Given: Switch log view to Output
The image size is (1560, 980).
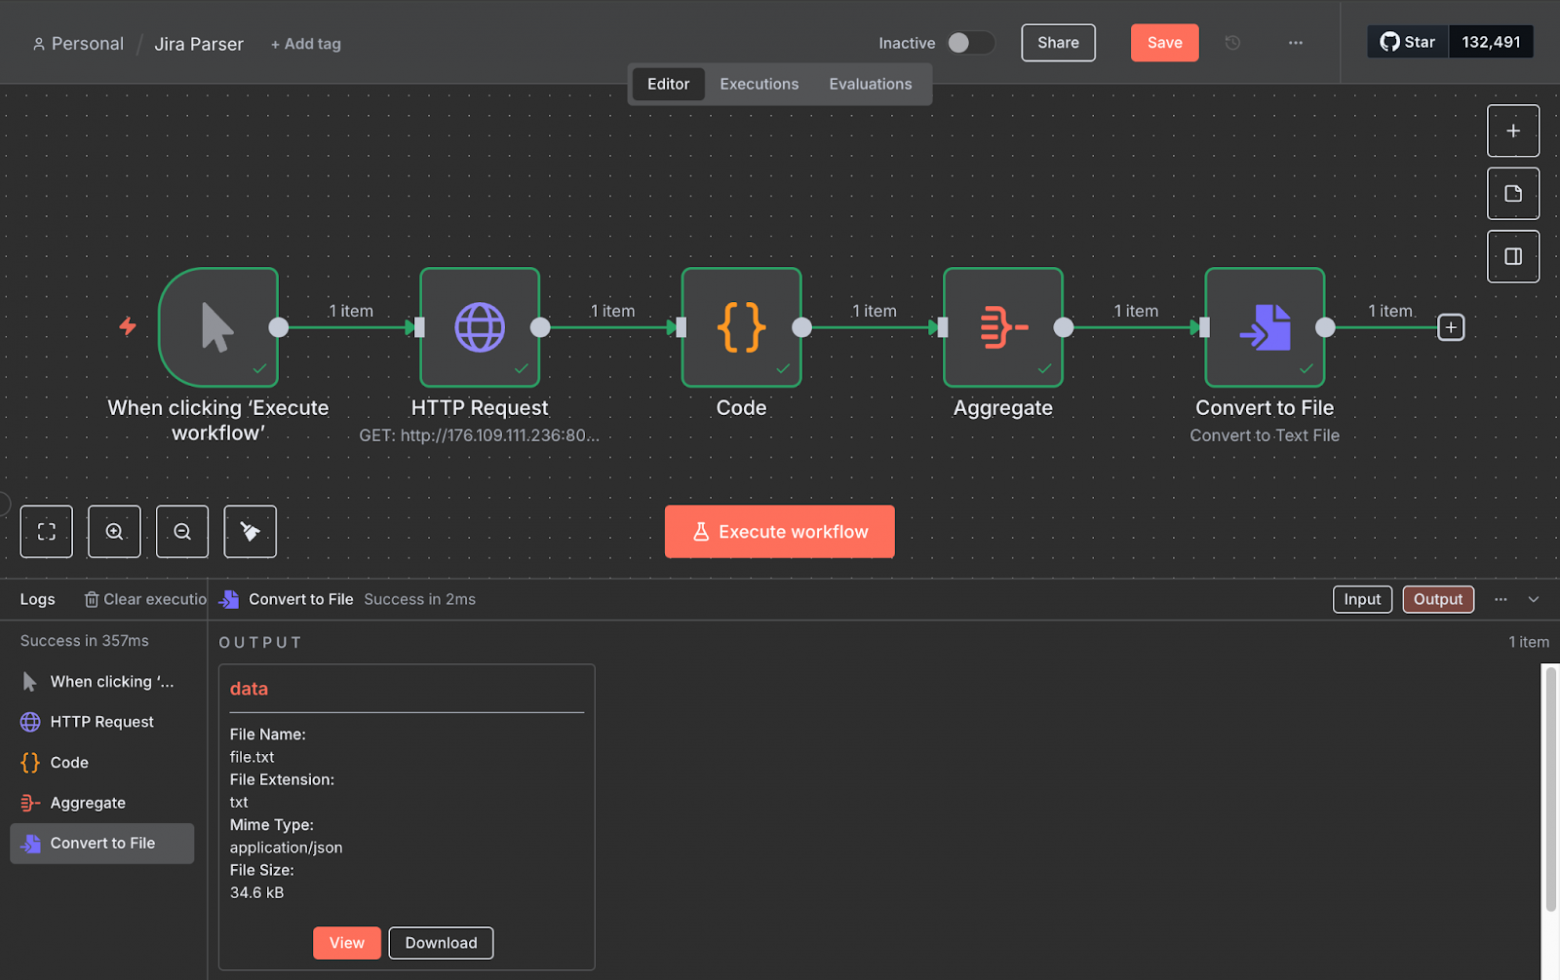Looking at the screenshot, I should point(1437,599).
